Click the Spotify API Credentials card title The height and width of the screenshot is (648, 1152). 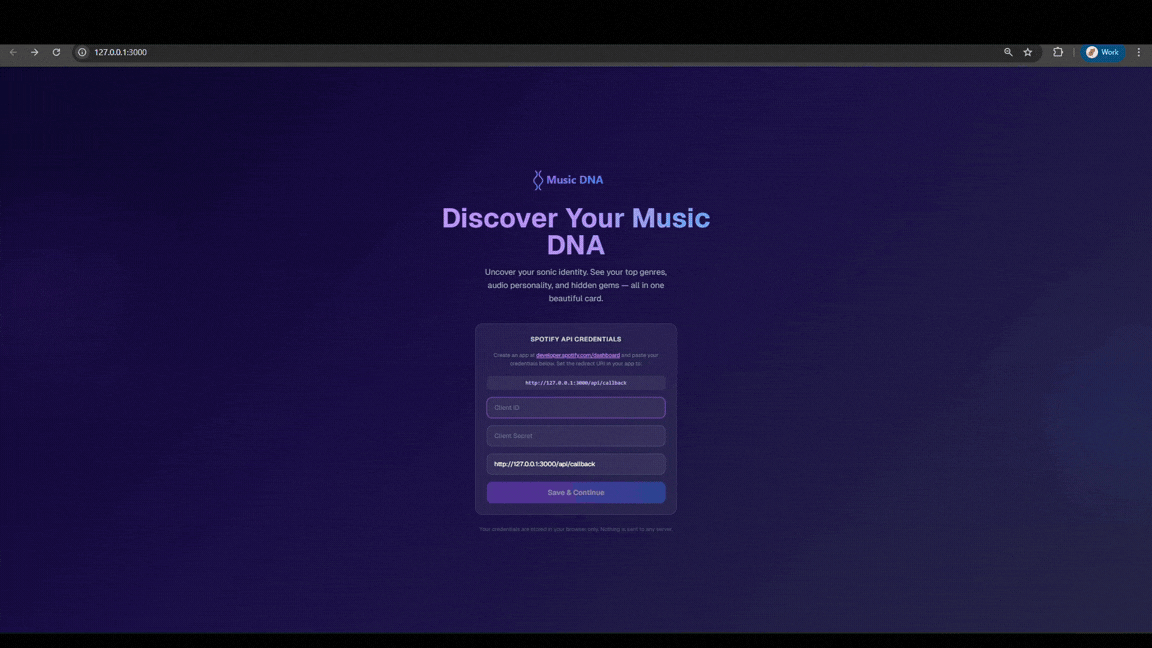pos(575,338)
